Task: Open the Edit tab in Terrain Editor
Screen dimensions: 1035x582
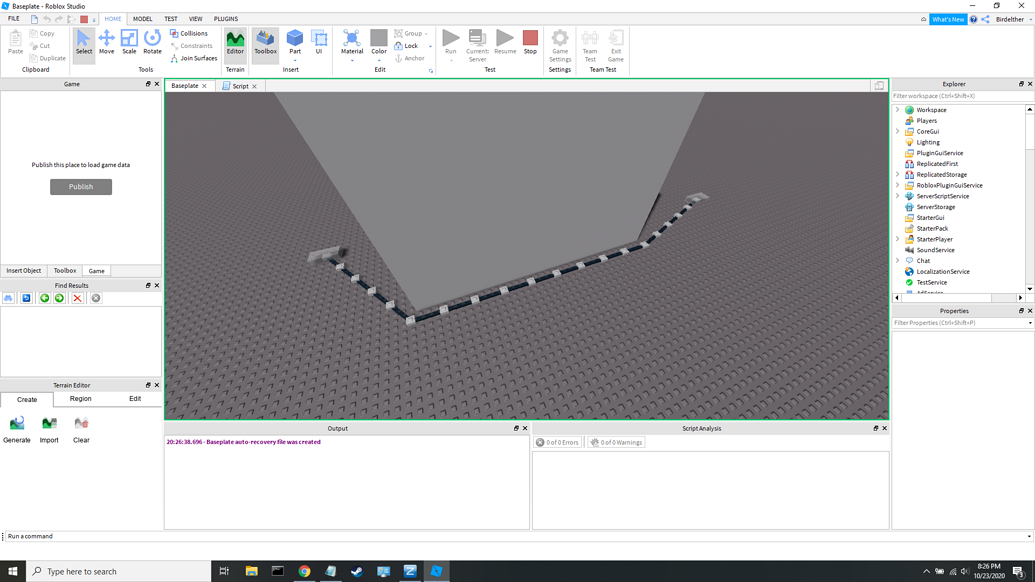Action: point(135,399)
